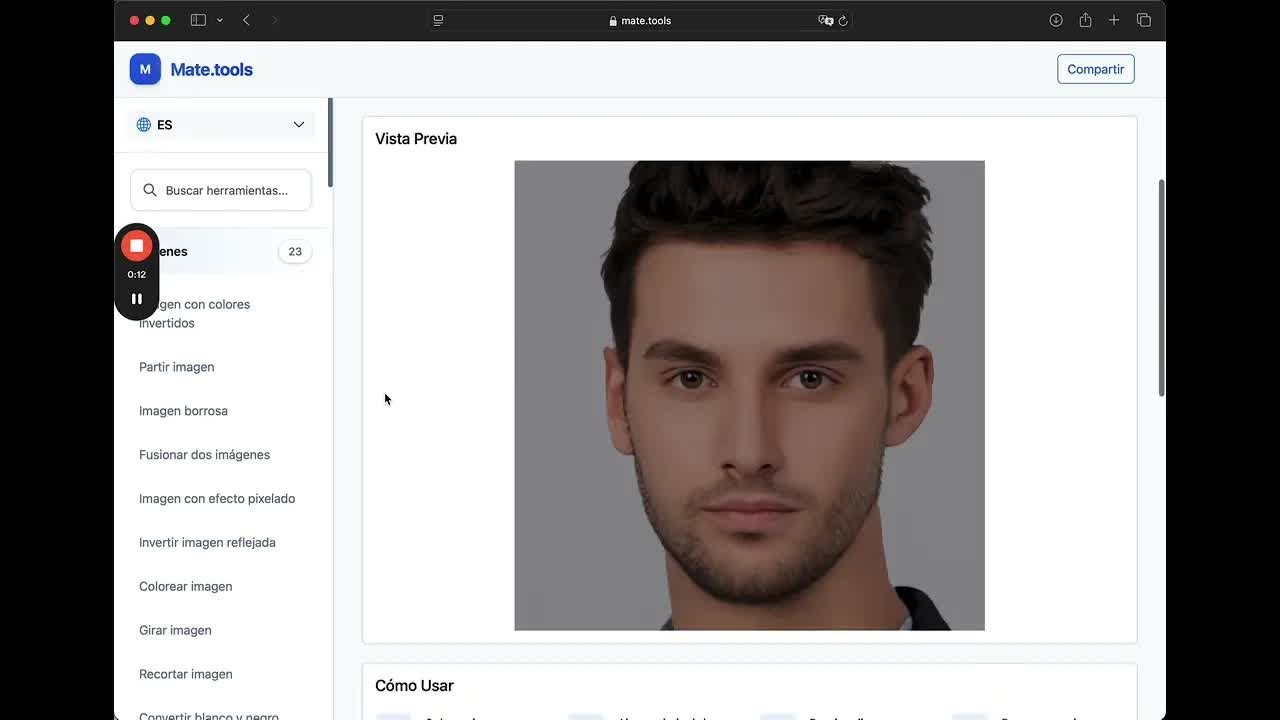Viewport: 1280px width, 720px height.
Task: Open the Colorear imagen tool
Action: [x=185, y=587]
